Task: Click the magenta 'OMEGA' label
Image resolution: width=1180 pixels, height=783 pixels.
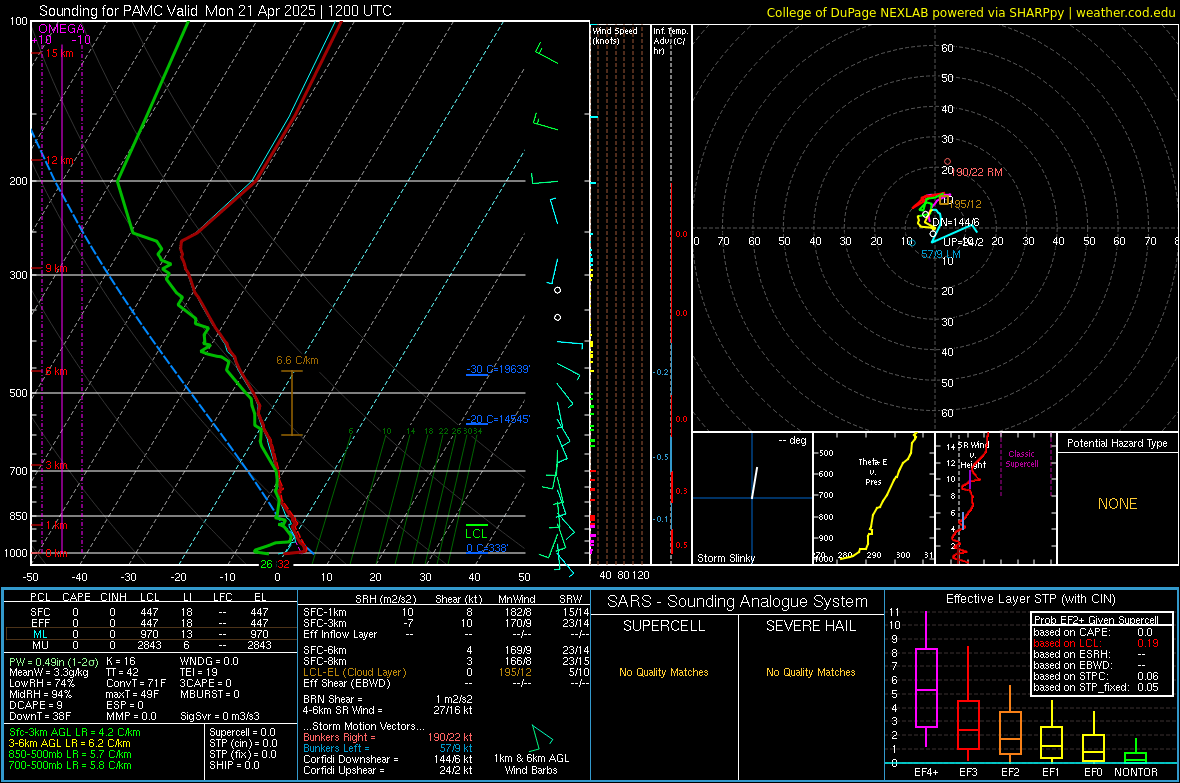Action: (62, 29)
